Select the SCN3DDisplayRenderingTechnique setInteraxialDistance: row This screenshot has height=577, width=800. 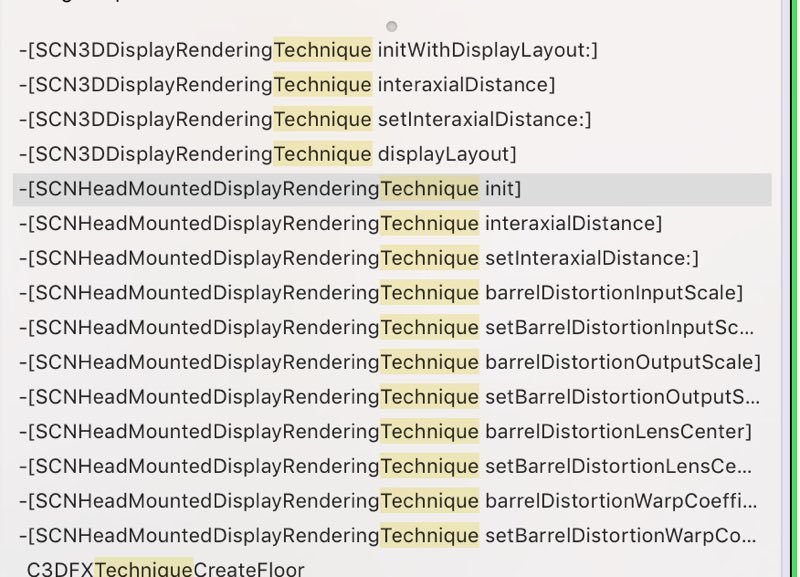click(392, 119)
